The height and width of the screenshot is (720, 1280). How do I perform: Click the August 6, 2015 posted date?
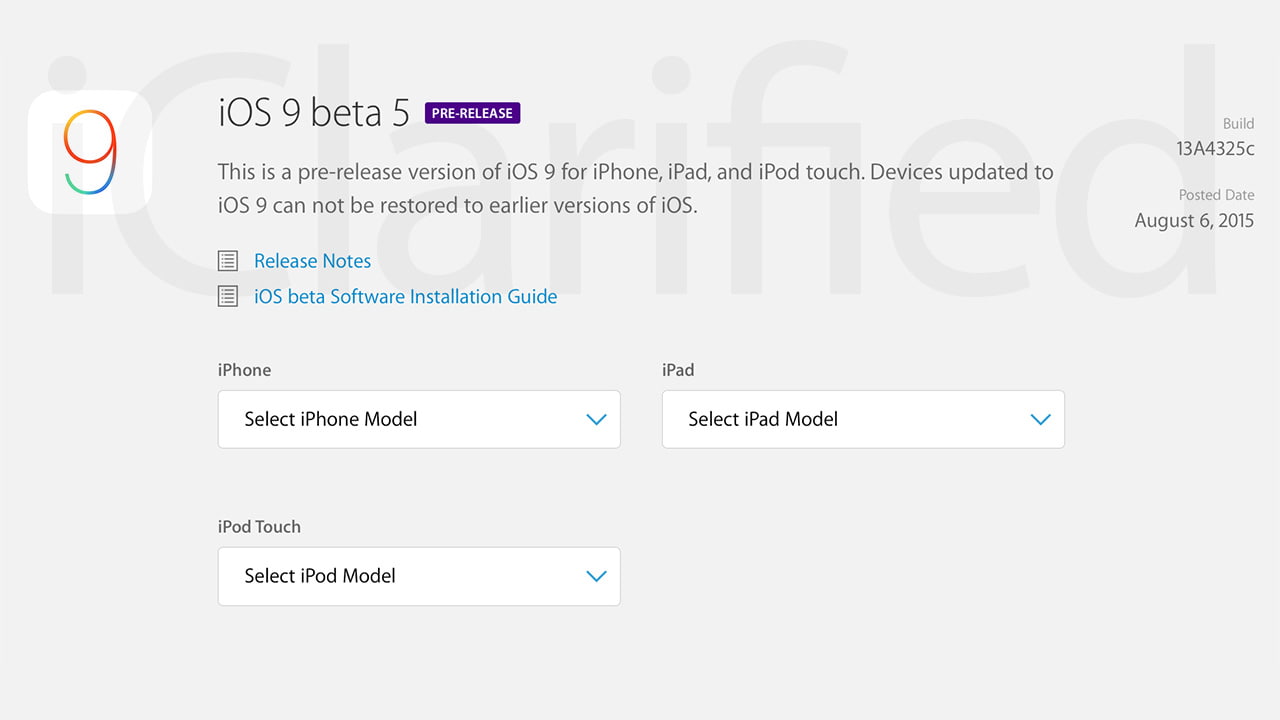[x=1194, y=221]
